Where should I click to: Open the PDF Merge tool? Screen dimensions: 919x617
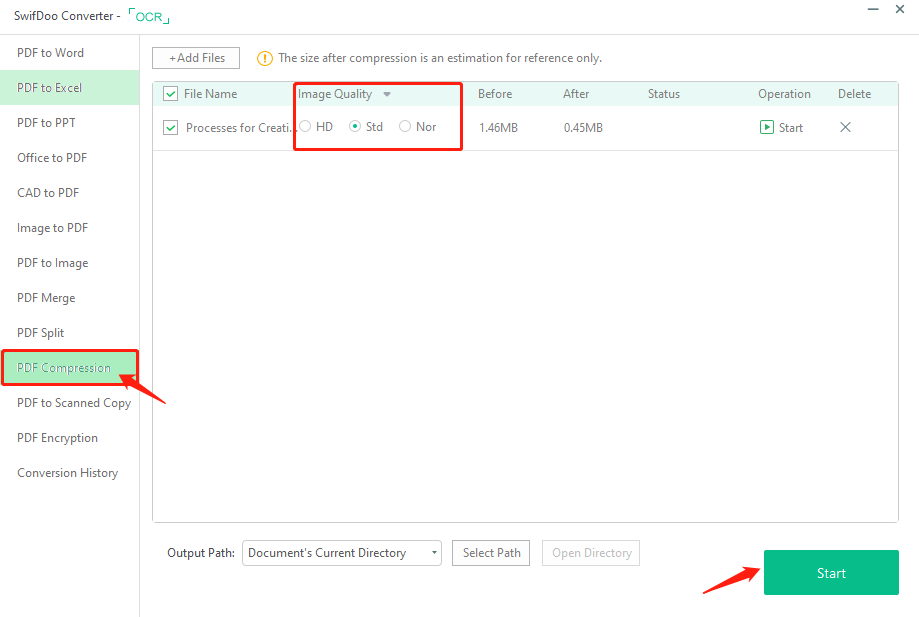pyautogui.click(x=45, y=297)
